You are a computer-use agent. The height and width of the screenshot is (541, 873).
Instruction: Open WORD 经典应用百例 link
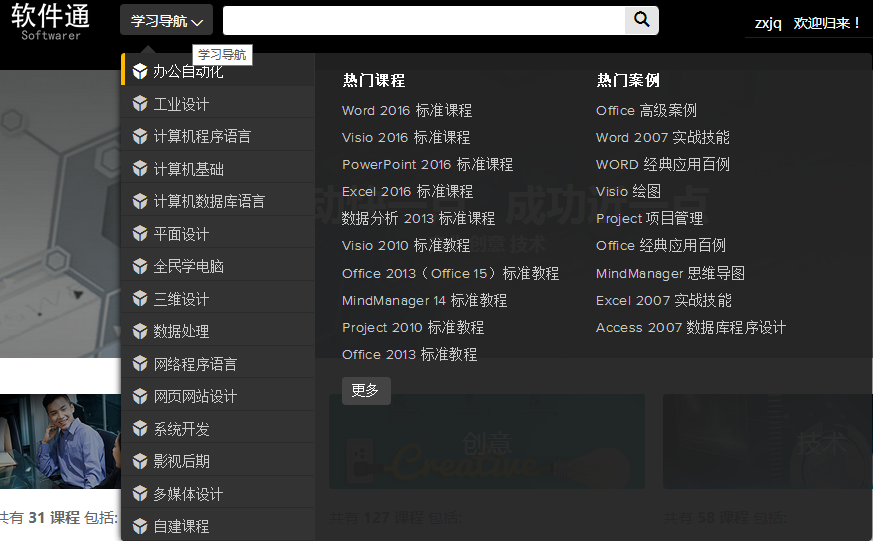pos(663,164)
